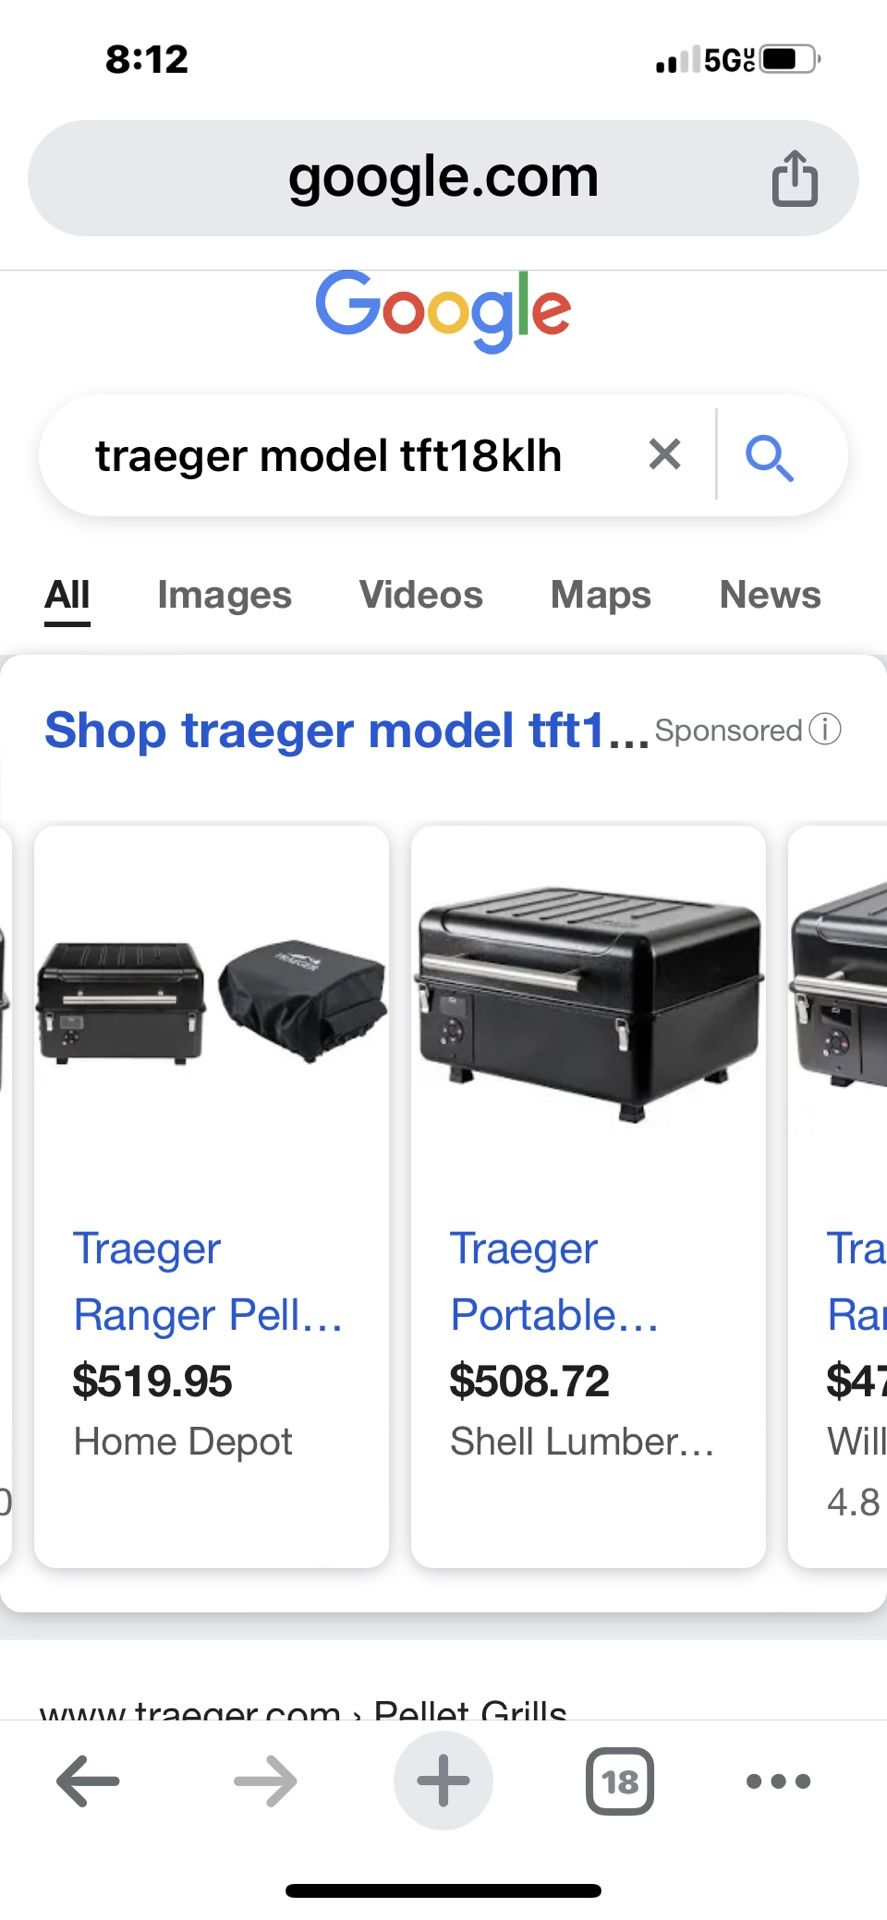887x1920 pixels.
Task: Open the tab switcher showing 18 tabs
Action: point(620,1781)
